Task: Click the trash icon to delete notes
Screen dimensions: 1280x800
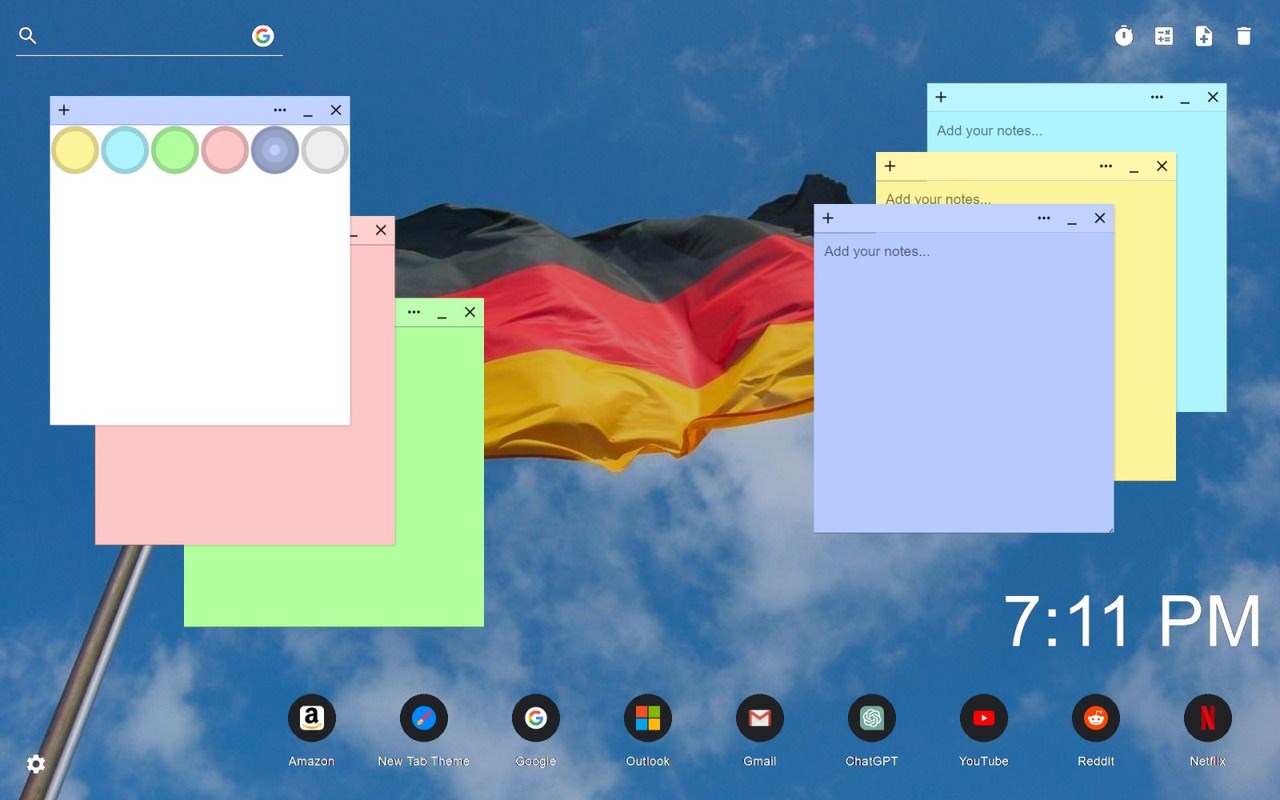Action: (x=1244, y=36)
